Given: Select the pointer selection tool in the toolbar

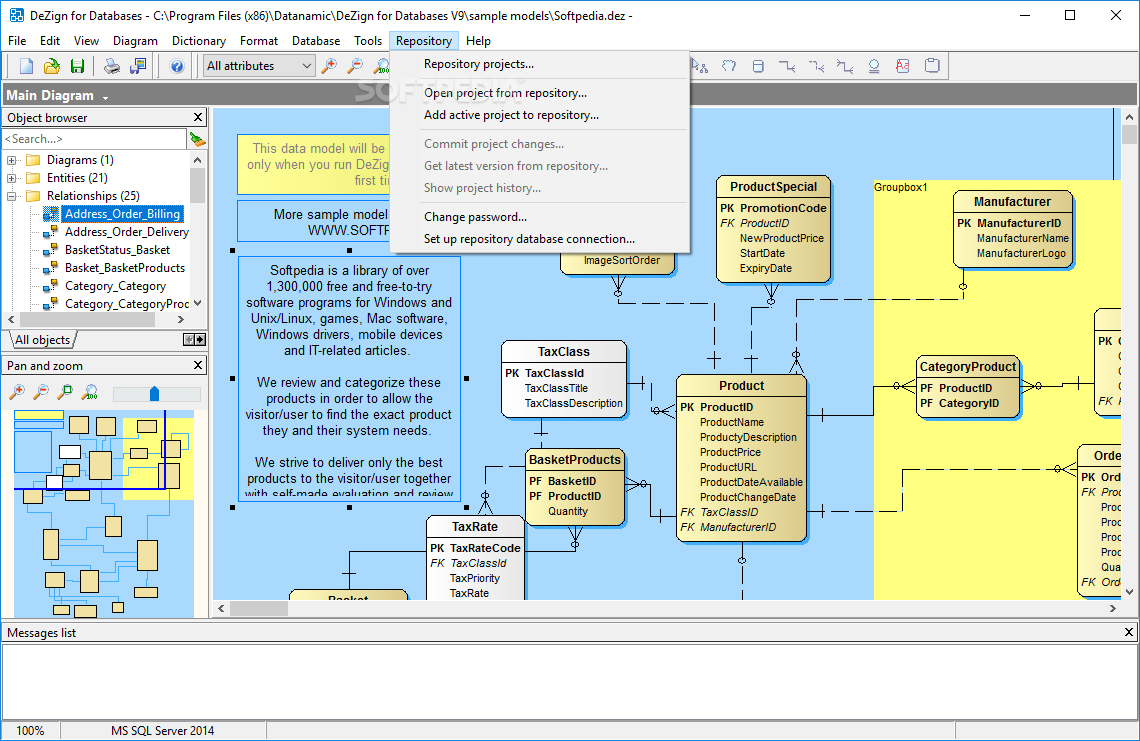Looking at the screenshot, I should (699, 66).
